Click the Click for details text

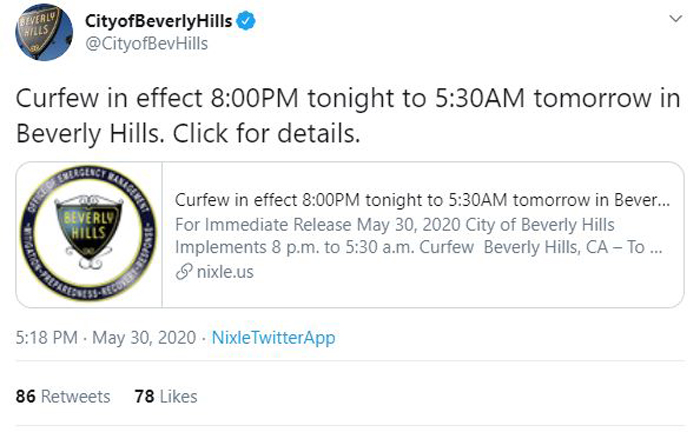click(x=266, y=133)
